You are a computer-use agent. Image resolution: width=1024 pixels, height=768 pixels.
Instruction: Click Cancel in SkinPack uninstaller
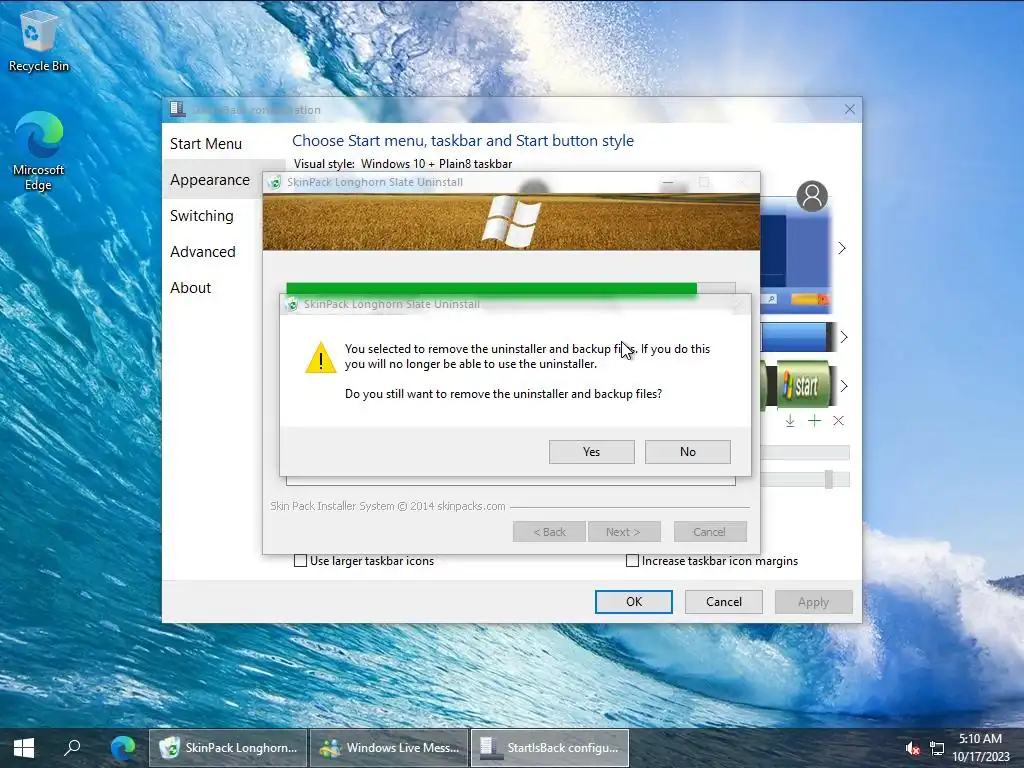pyautogui.click(x=710, y=532)
